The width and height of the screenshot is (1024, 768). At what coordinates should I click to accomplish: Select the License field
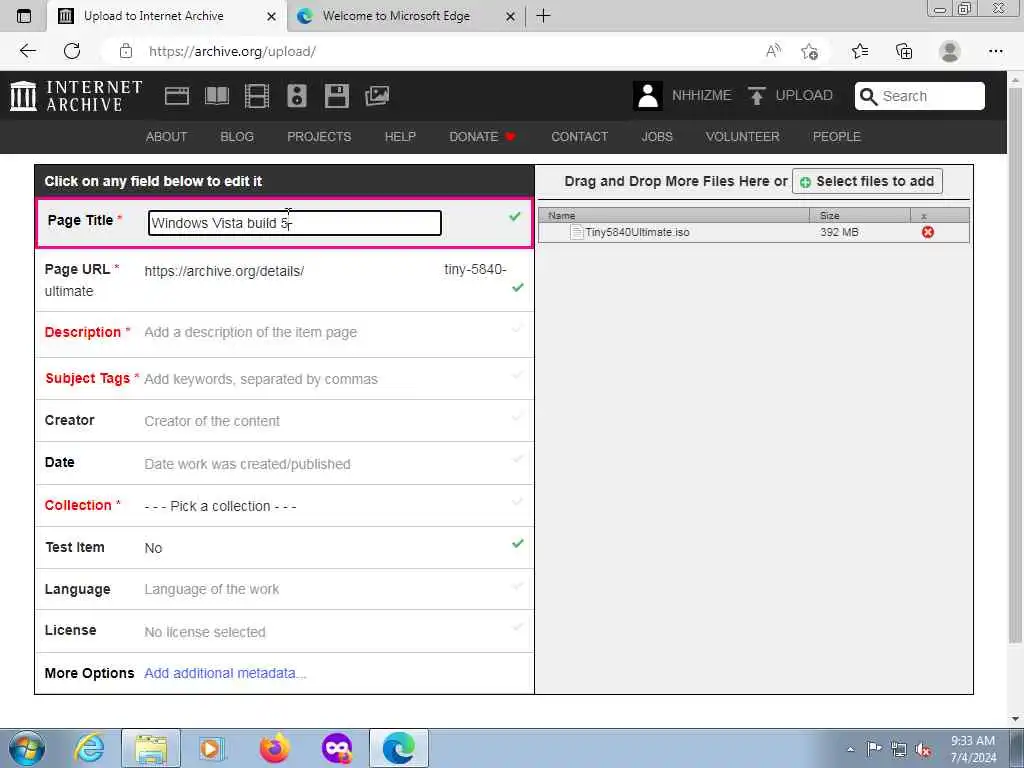click(x=284, y=632)
